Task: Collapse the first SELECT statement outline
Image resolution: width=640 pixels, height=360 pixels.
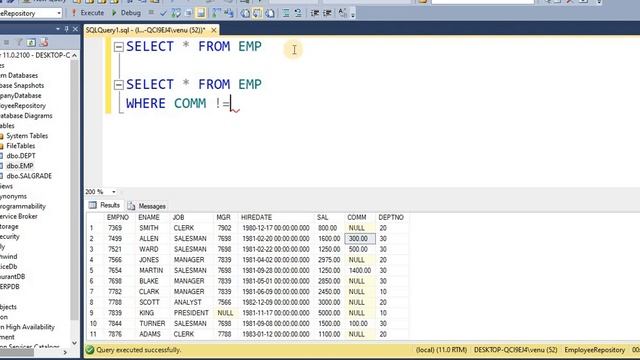Action: tap(119, 47)
